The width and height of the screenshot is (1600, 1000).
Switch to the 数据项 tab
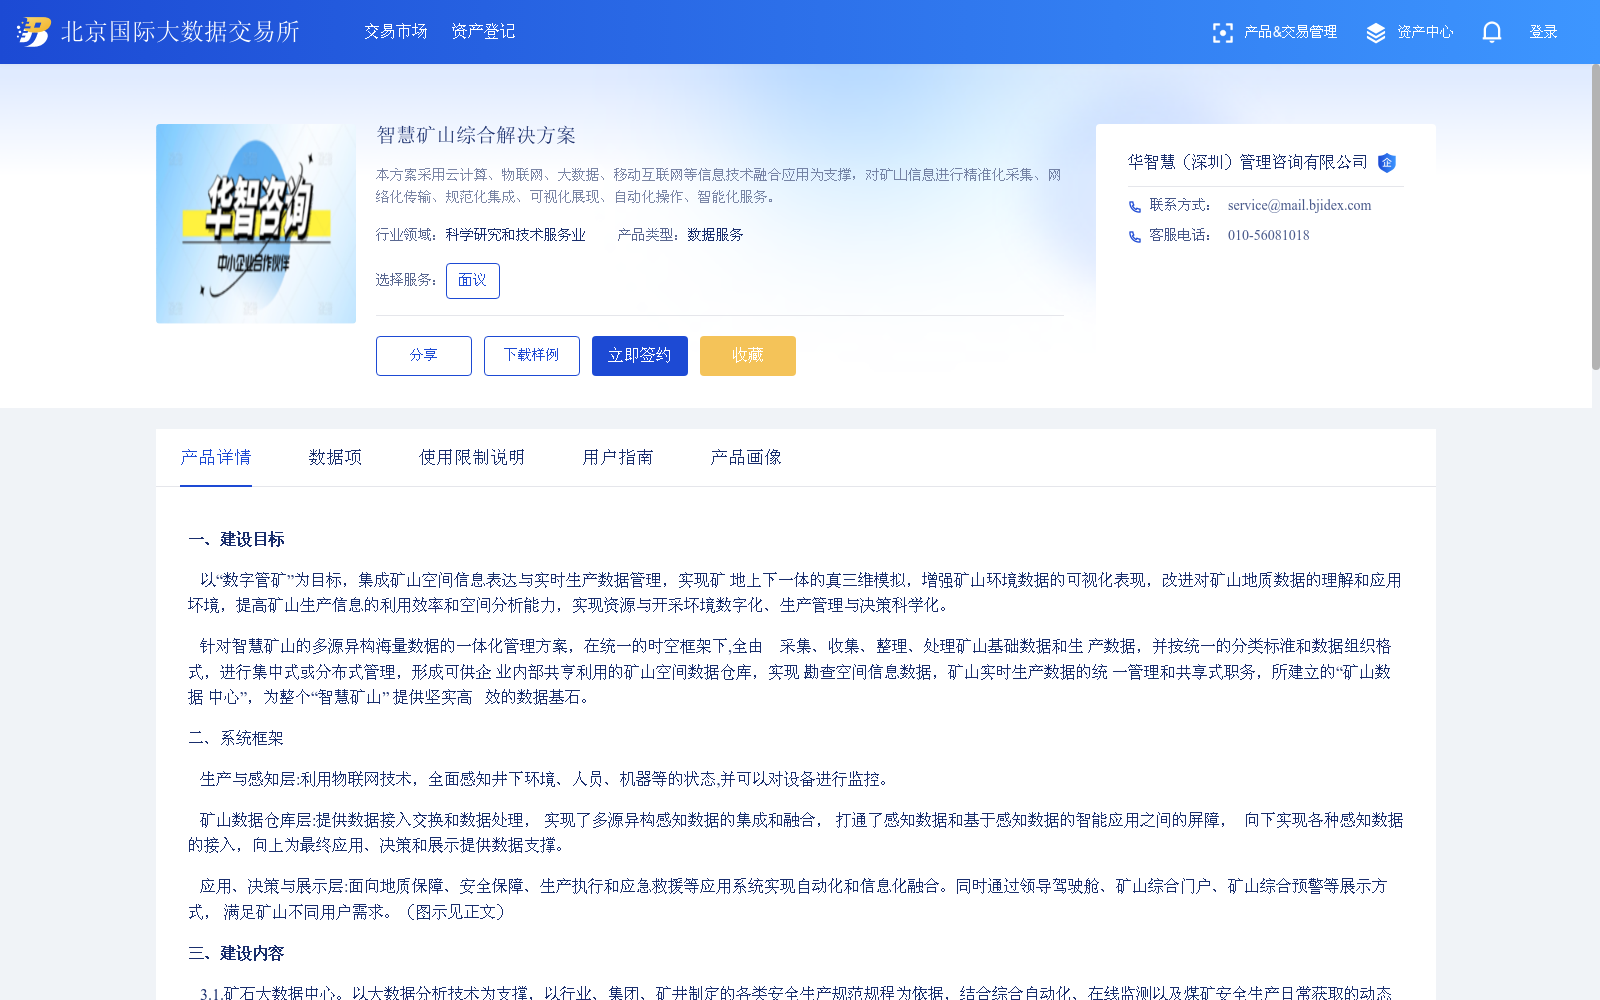(335, 458)
